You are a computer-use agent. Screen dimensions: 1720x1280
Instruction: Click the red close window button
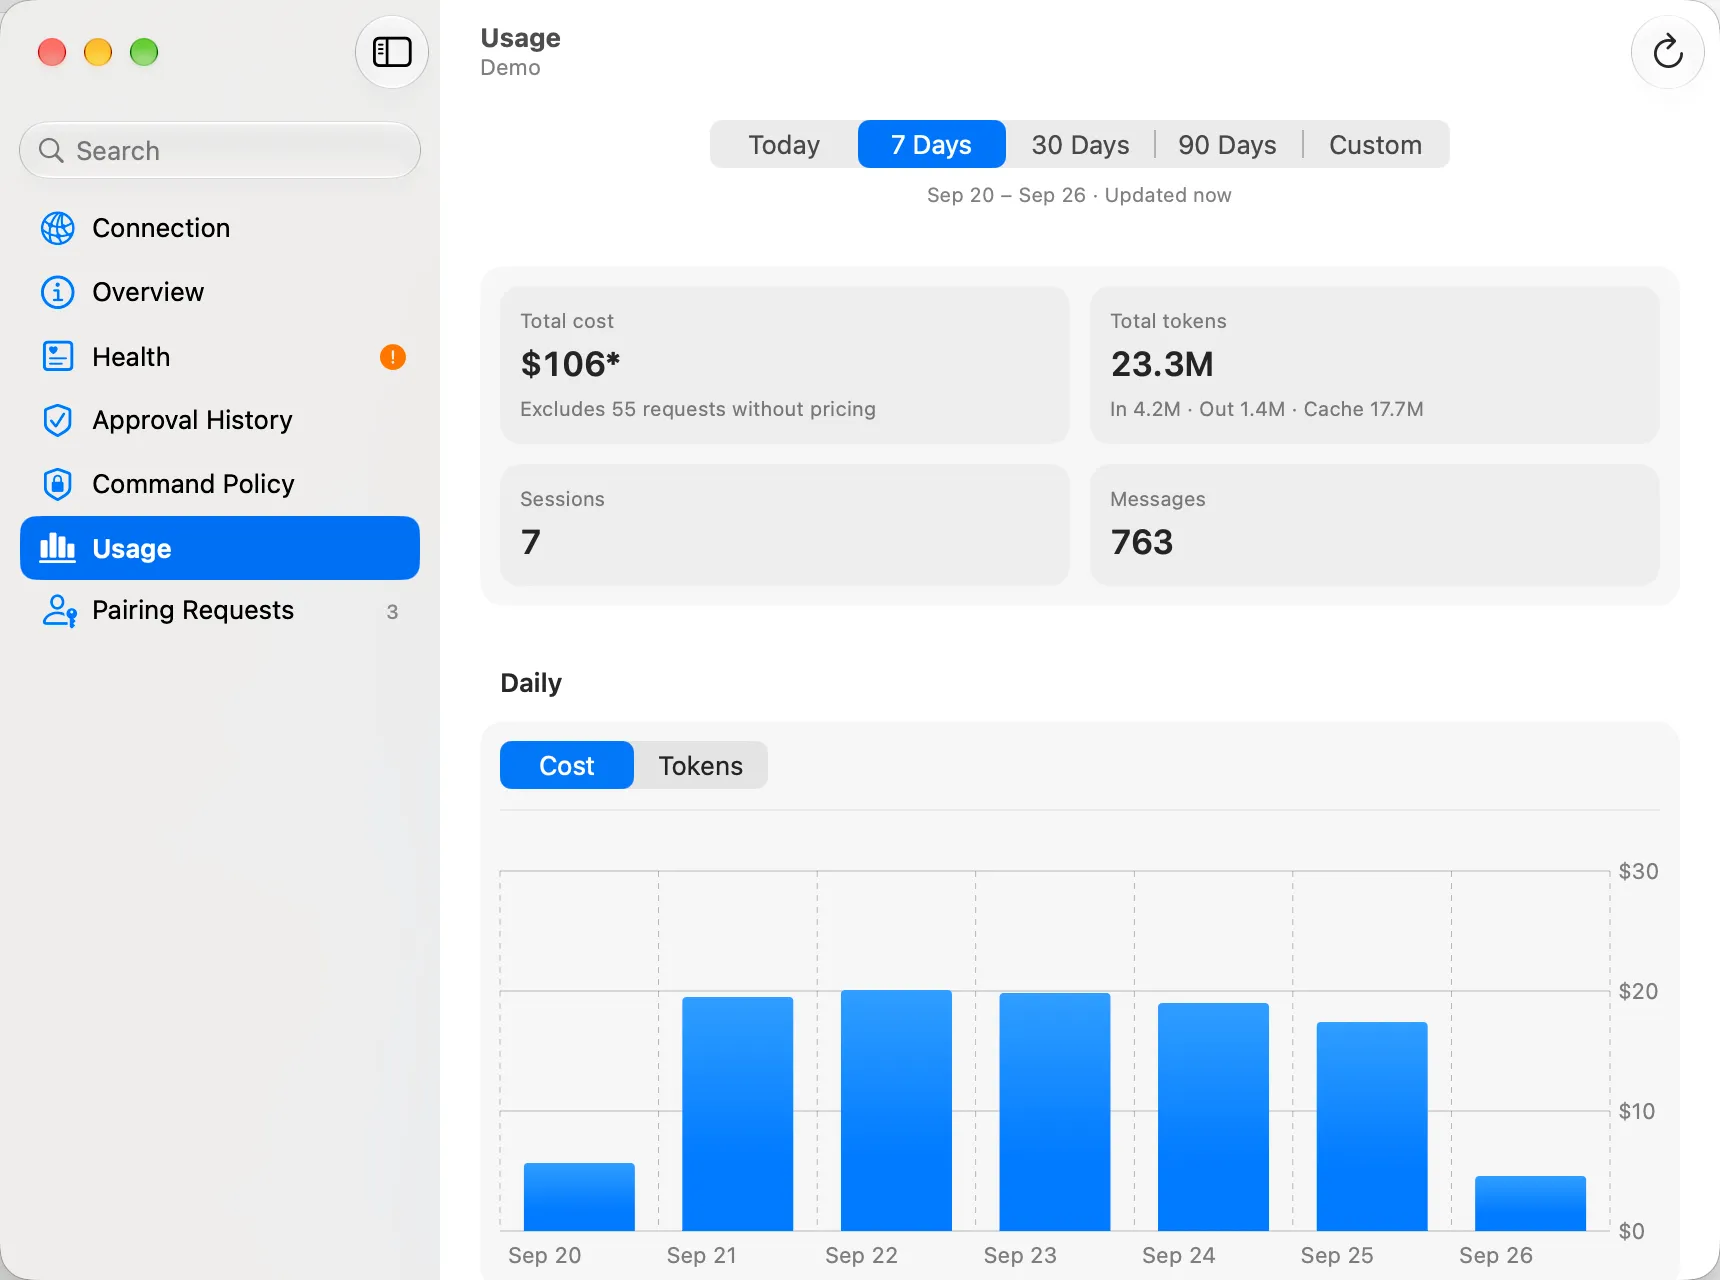52,52
